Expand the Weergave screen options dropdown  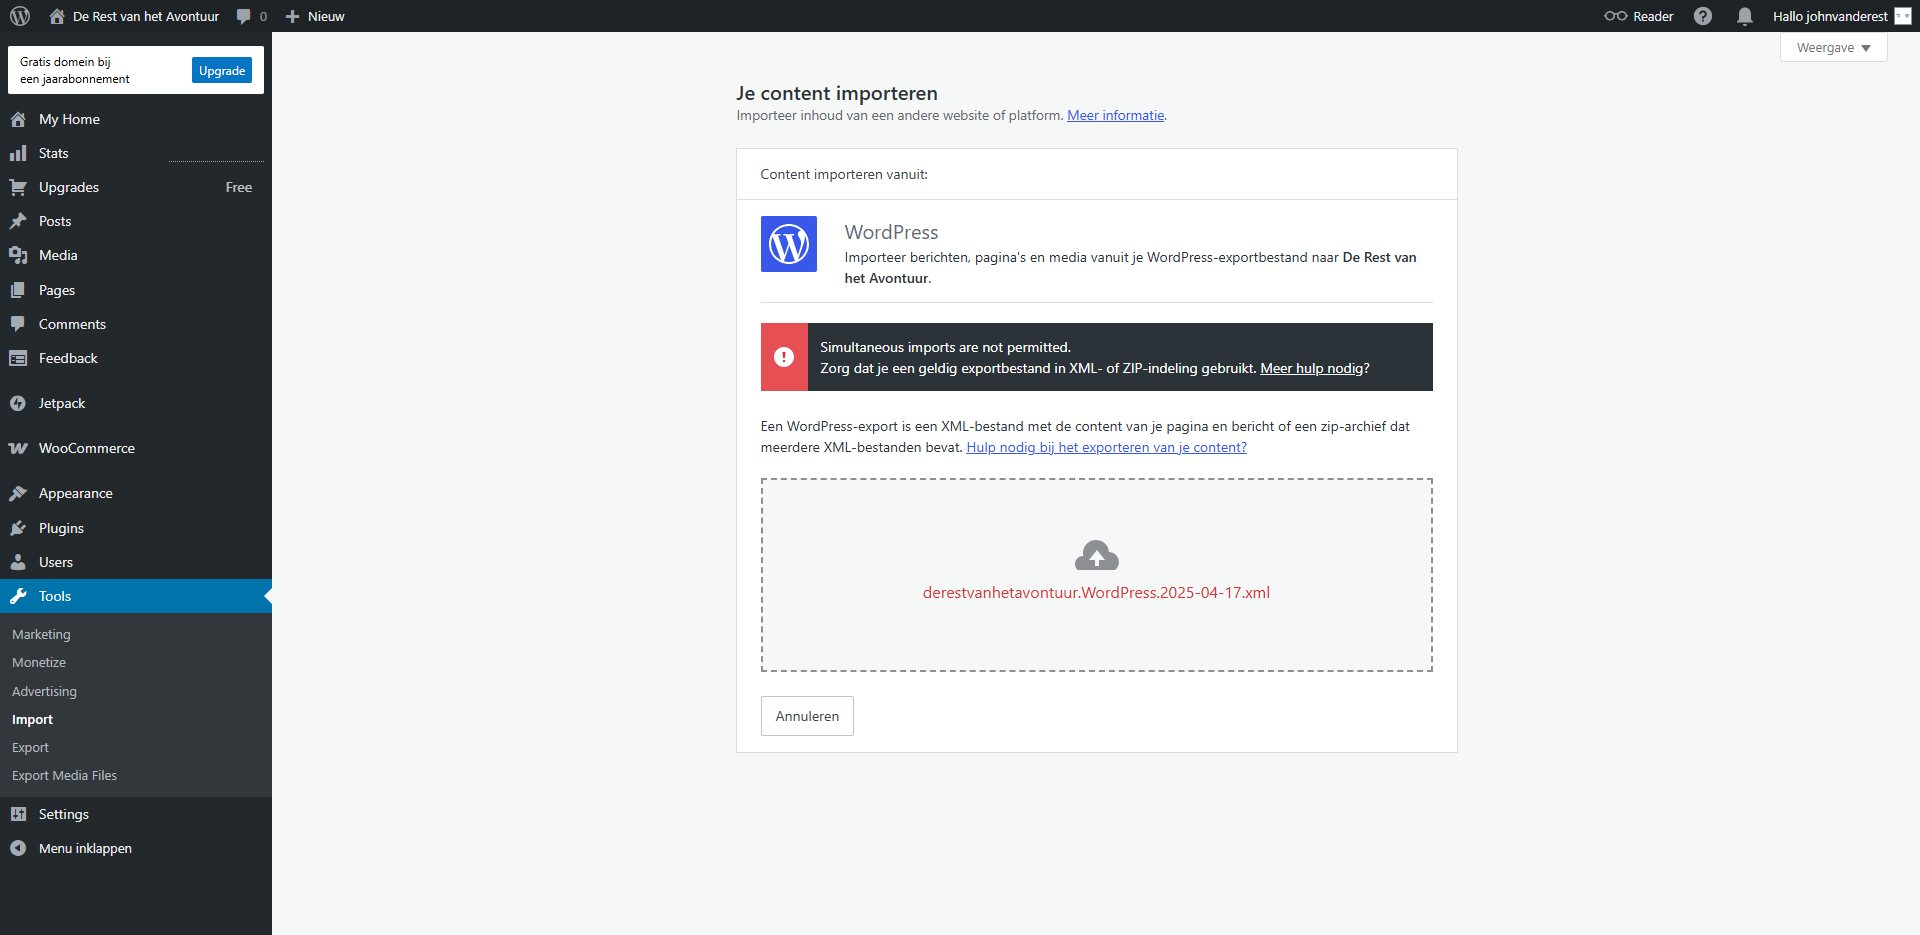point(1833,48)
